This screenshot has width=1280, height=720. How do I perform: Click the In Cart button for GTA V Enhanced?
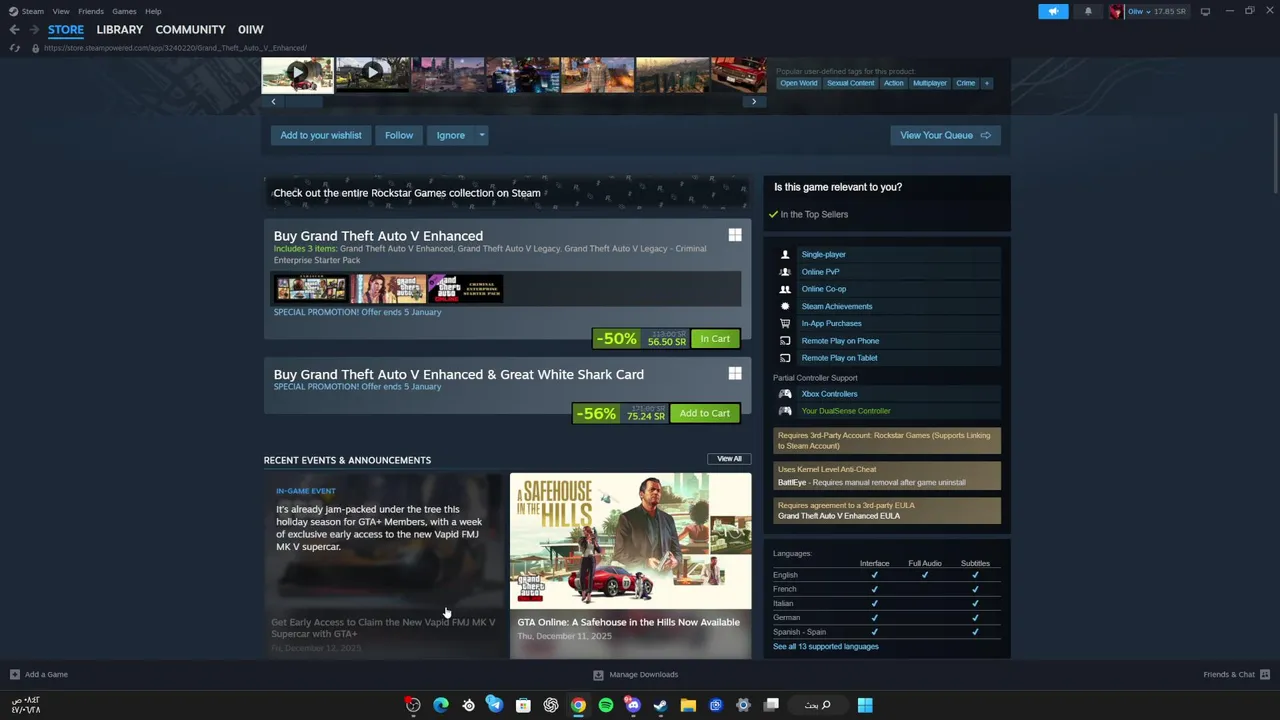point(715,339)
